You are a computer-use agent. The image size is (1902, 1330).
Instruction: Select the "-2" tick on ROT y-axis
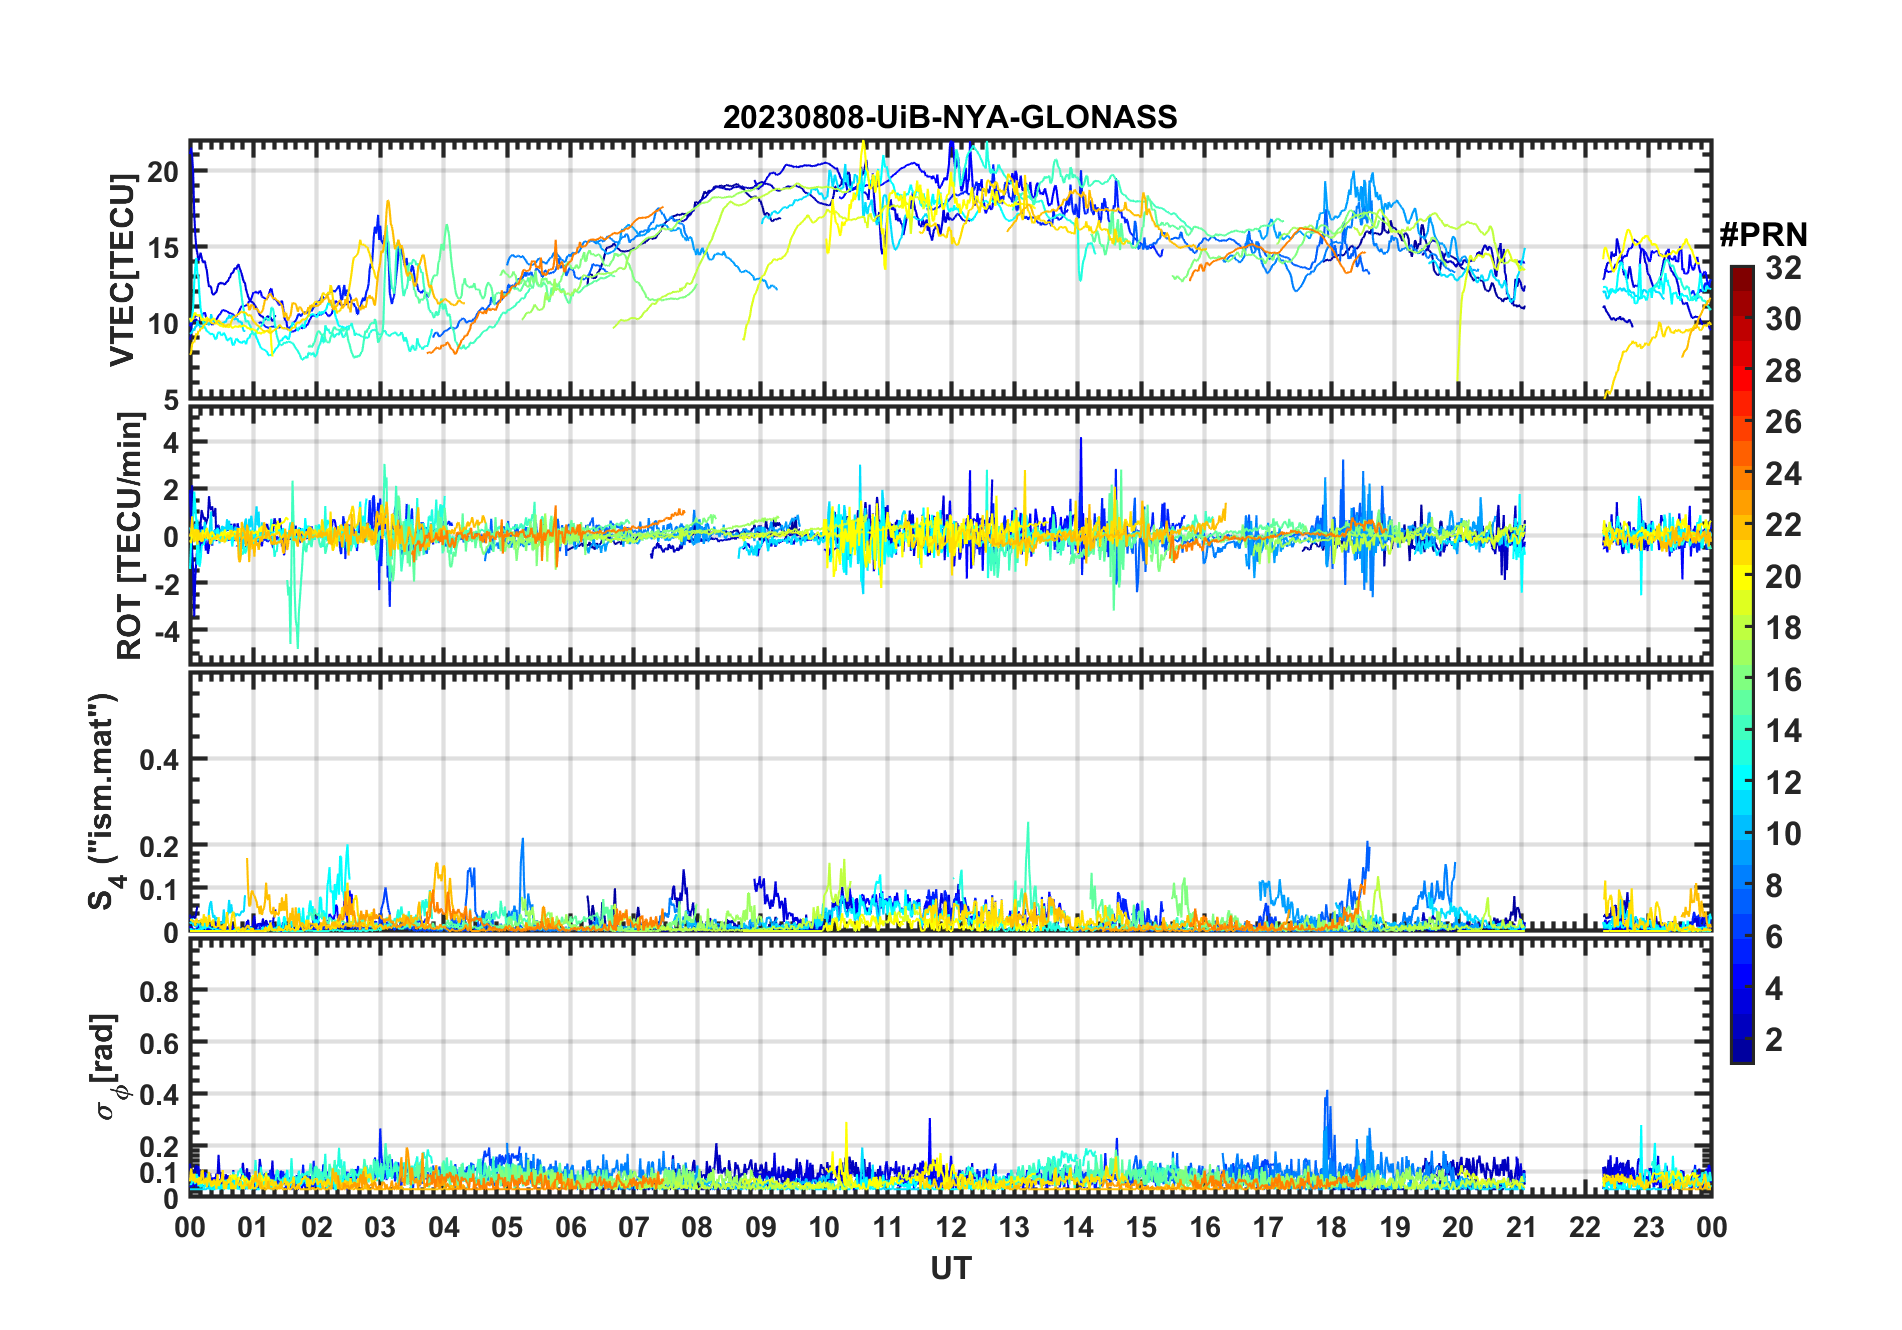166,584
